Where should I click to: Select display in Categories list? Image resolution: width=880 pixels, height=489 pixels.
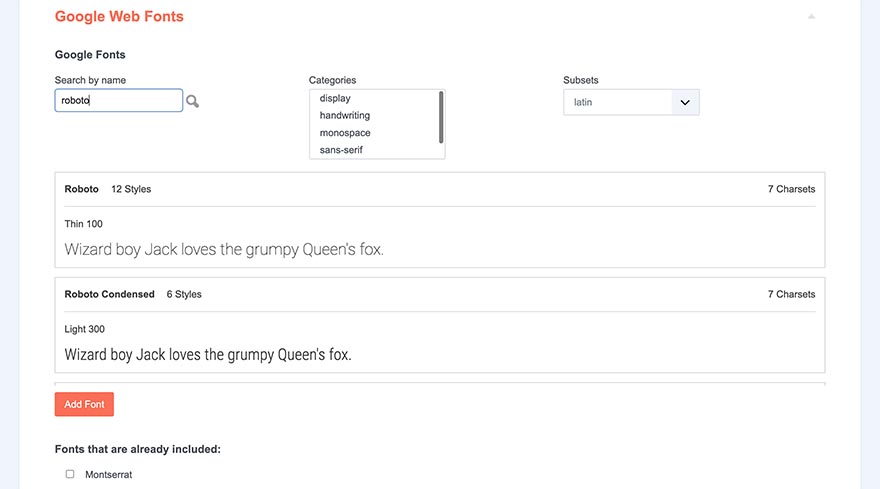tap(335, 98)
